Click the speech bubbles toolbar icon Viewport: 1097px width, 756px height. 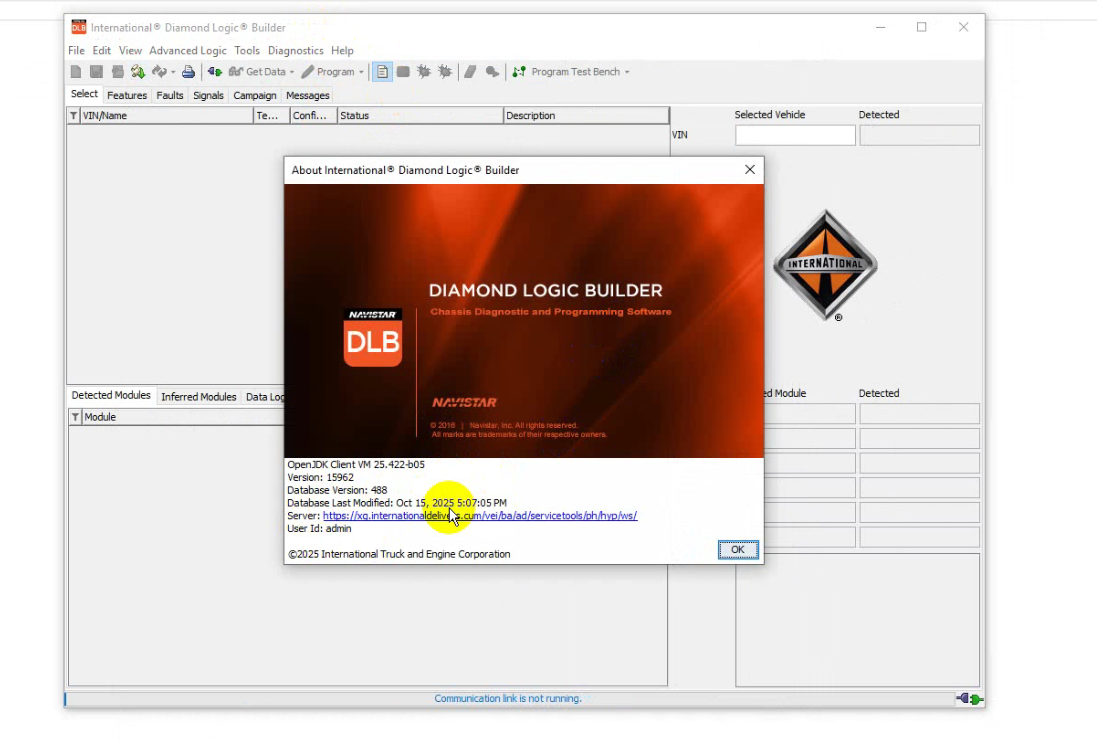click(492, 72)
